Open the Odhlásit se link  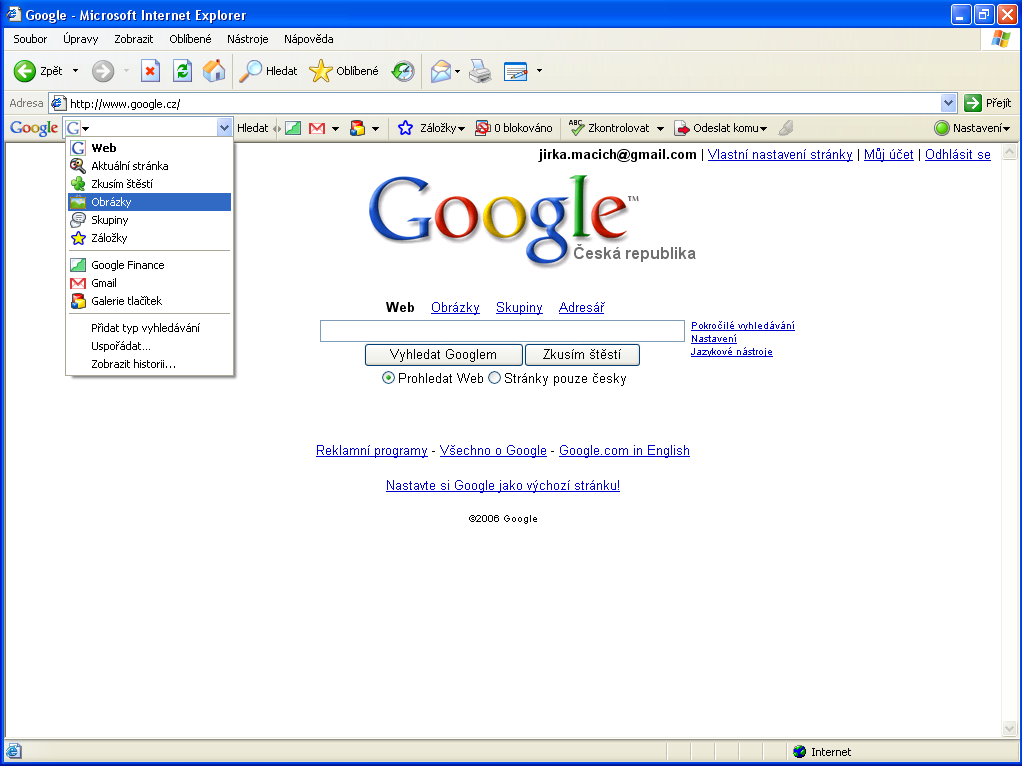click(957, 155)
